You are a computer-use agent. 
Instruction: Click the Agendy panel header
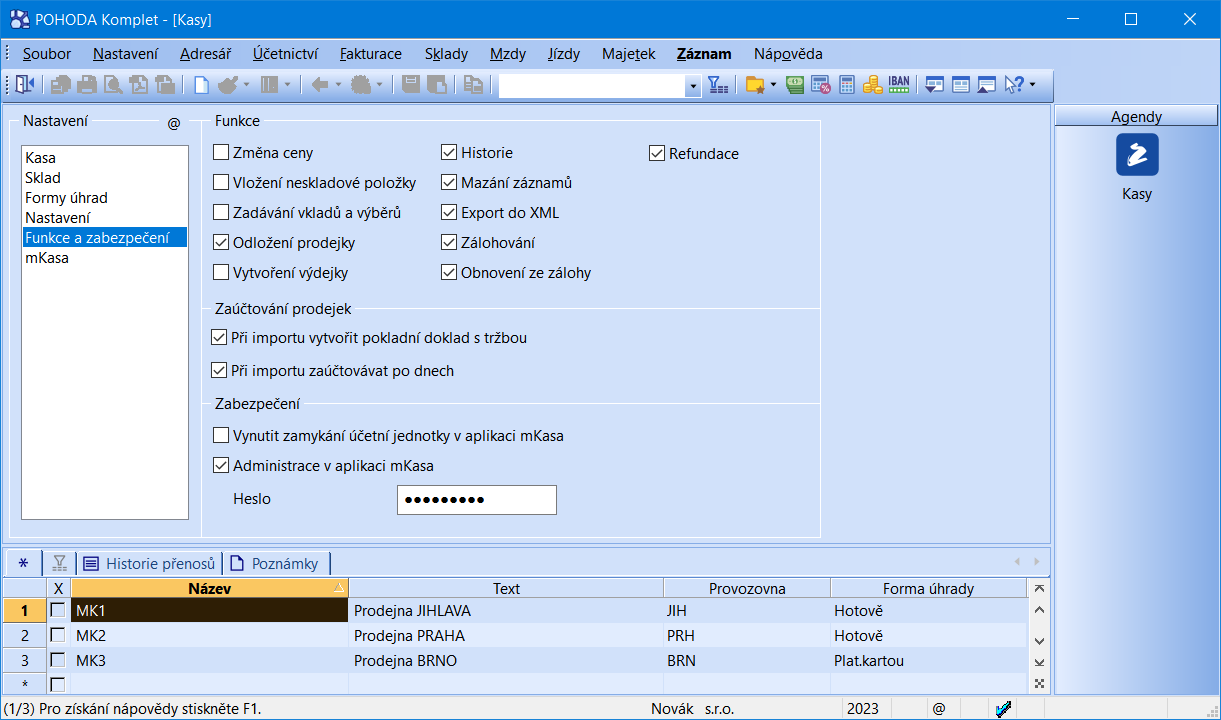click(x=1137, y=116)
